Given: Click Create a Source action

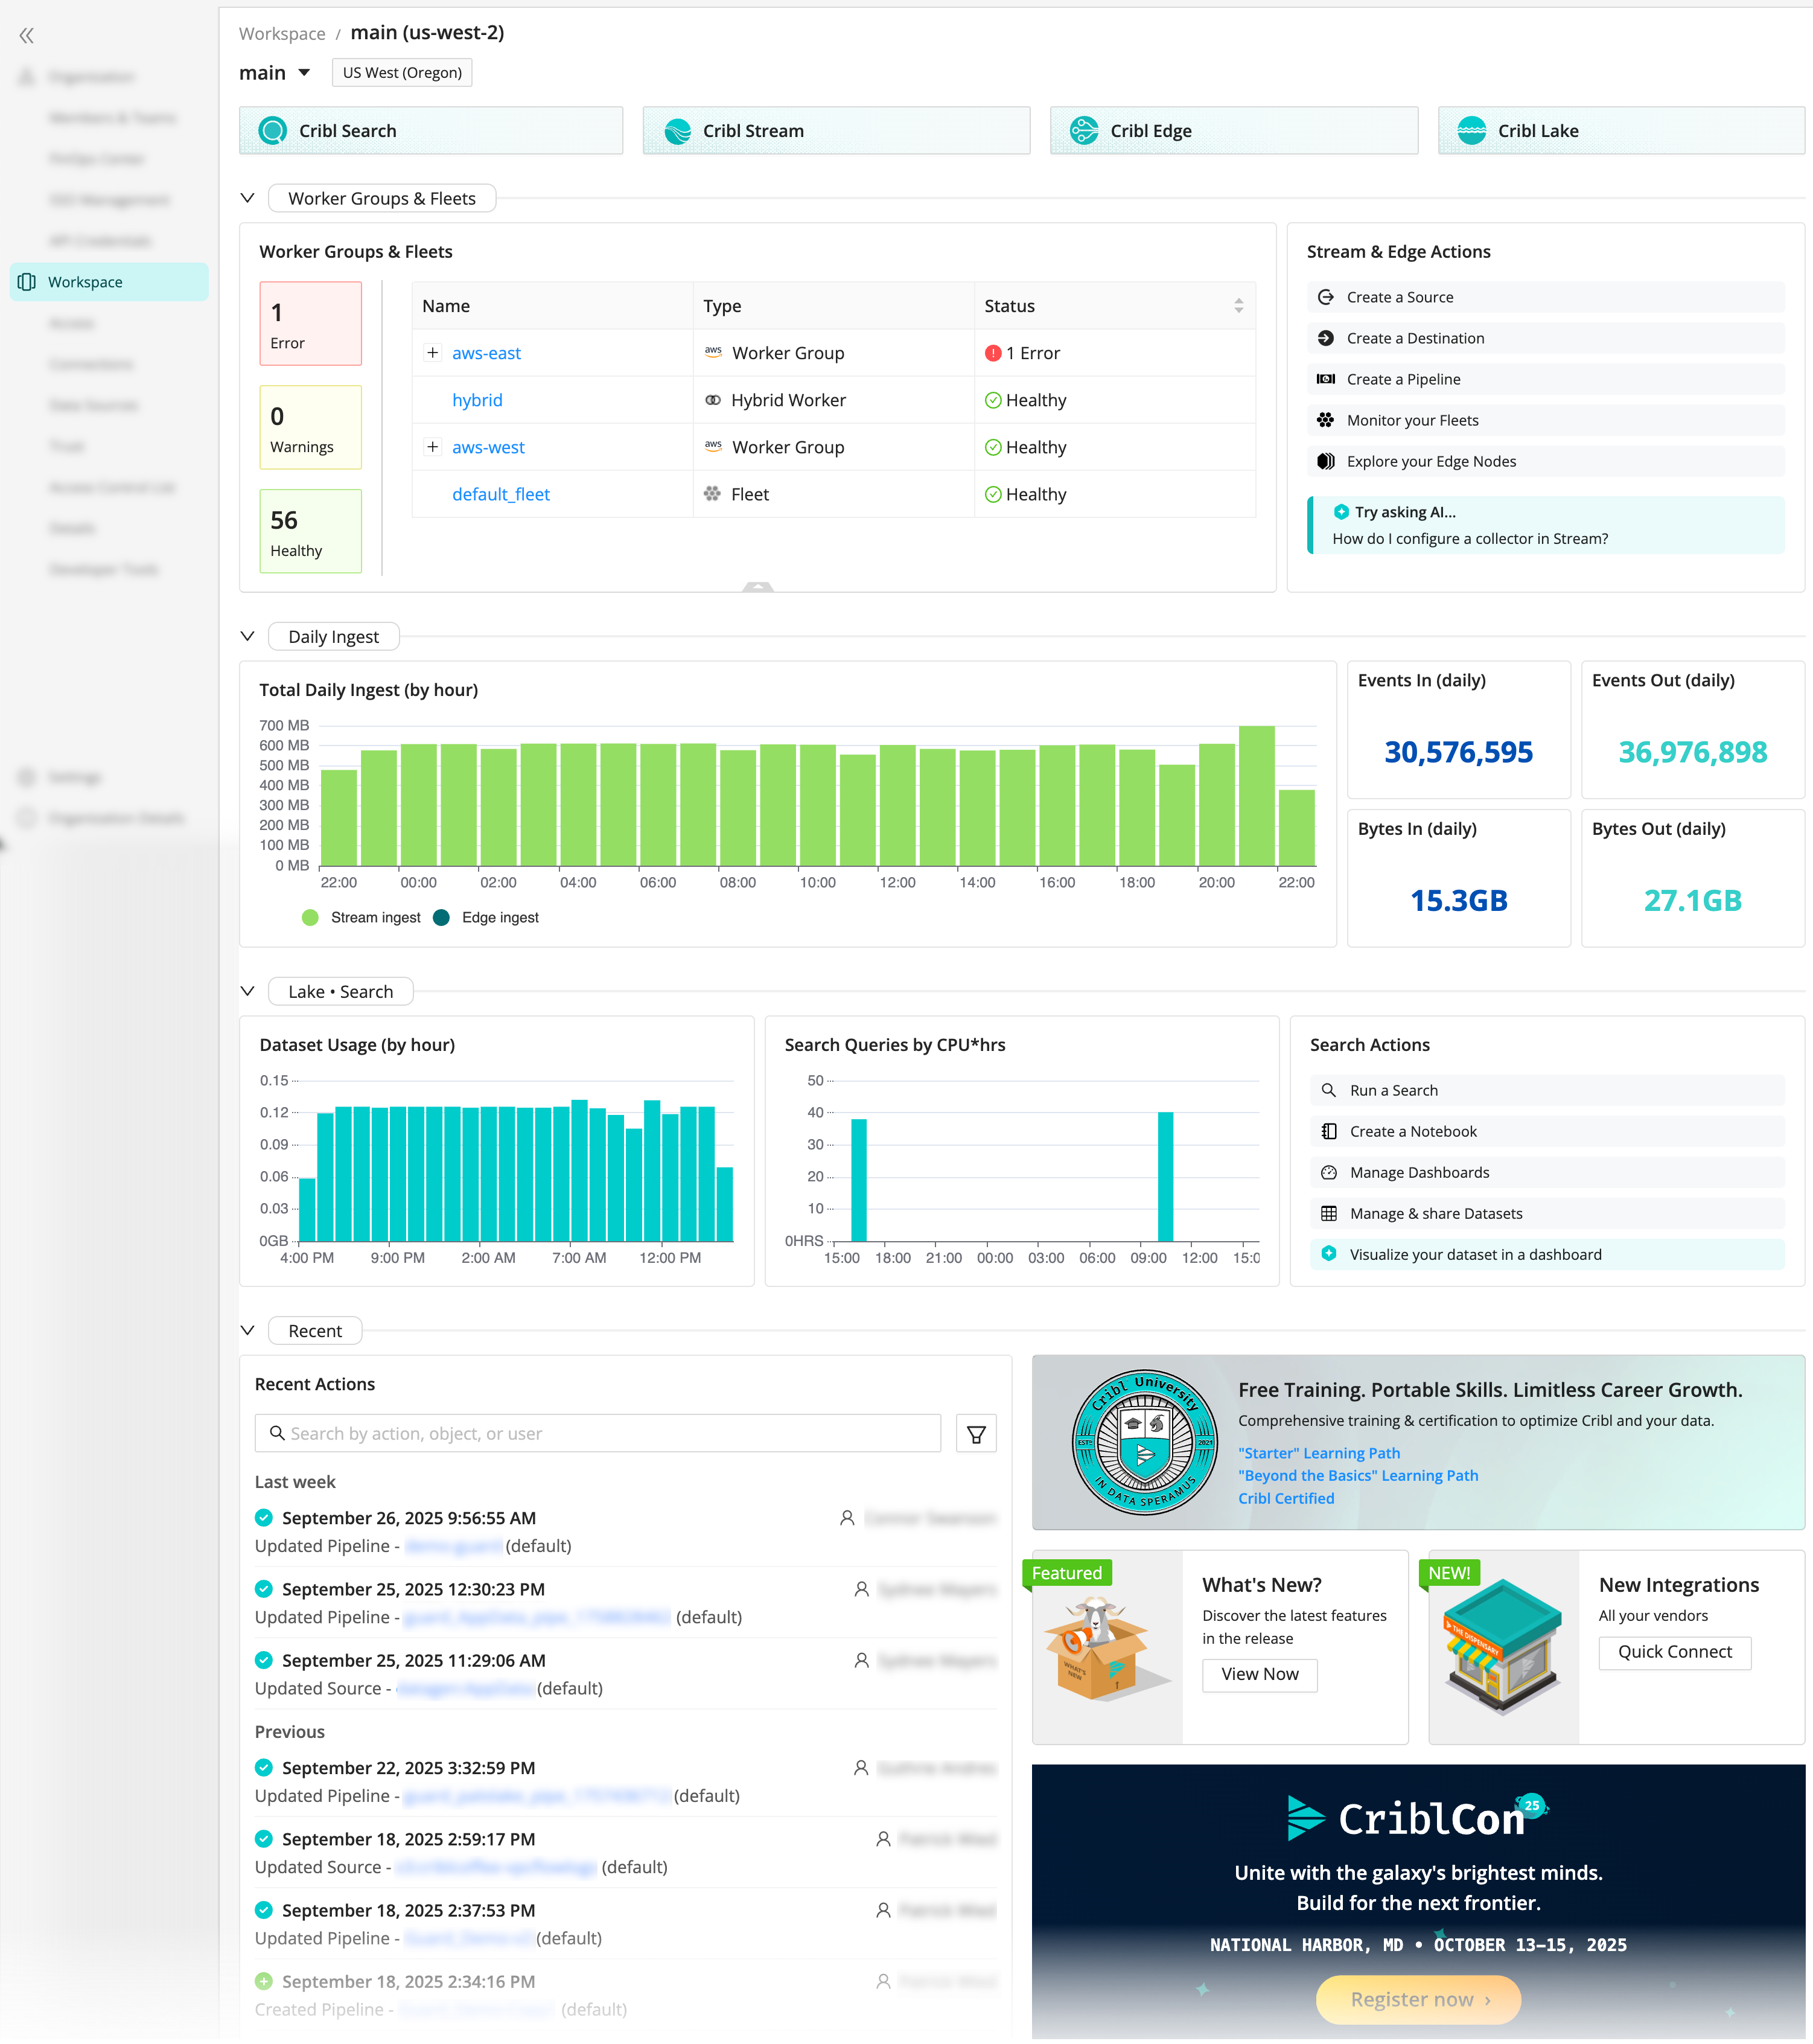Looking at the screenshot, I should tap(1400, 297).
